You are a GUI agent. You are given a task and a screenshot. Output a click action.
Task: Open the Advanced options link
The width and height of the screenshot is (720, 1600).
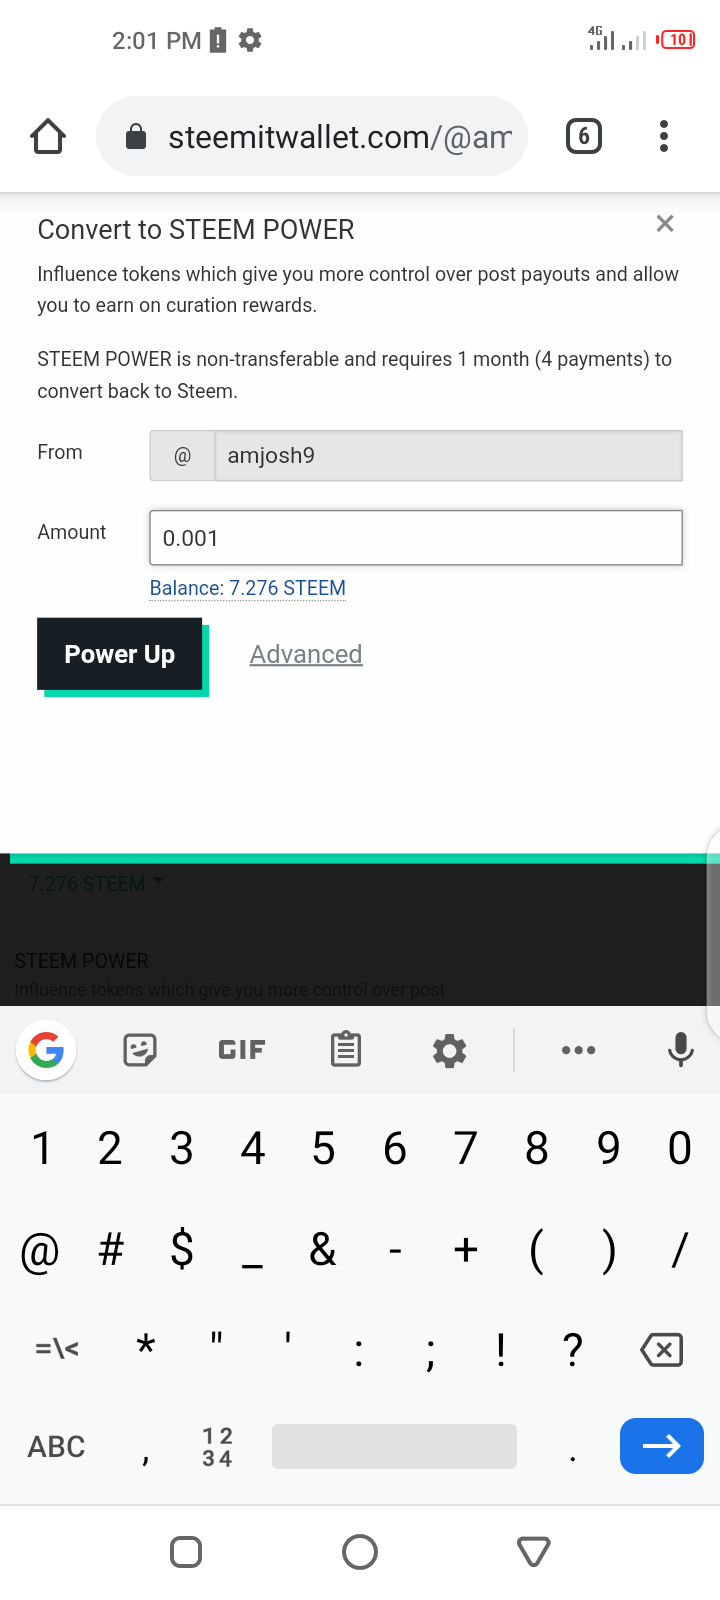click(306, 654)
